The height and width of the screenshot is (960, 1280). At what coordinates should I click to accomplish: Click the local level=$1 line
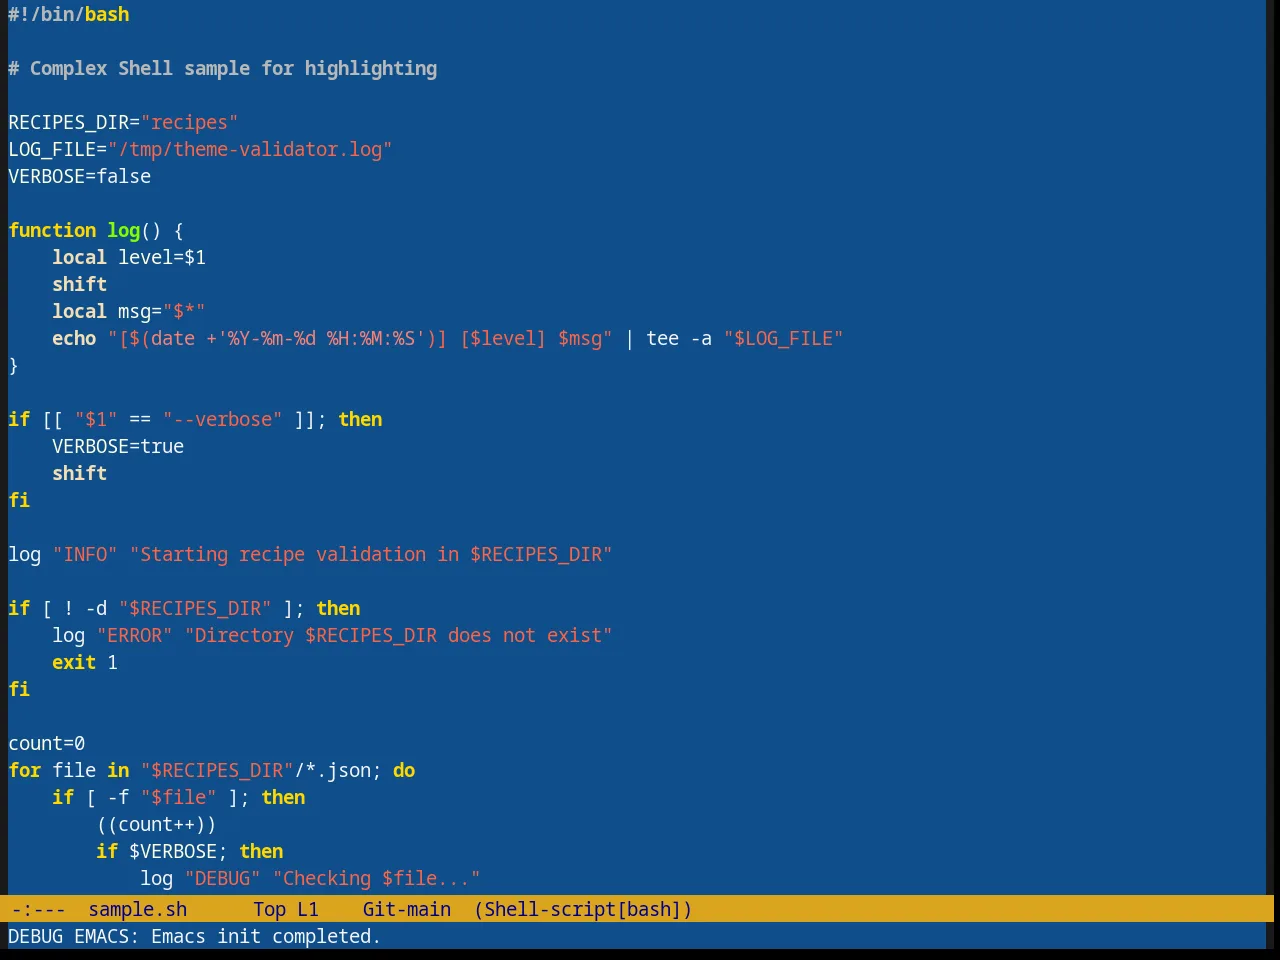click(x=129, y=257)
